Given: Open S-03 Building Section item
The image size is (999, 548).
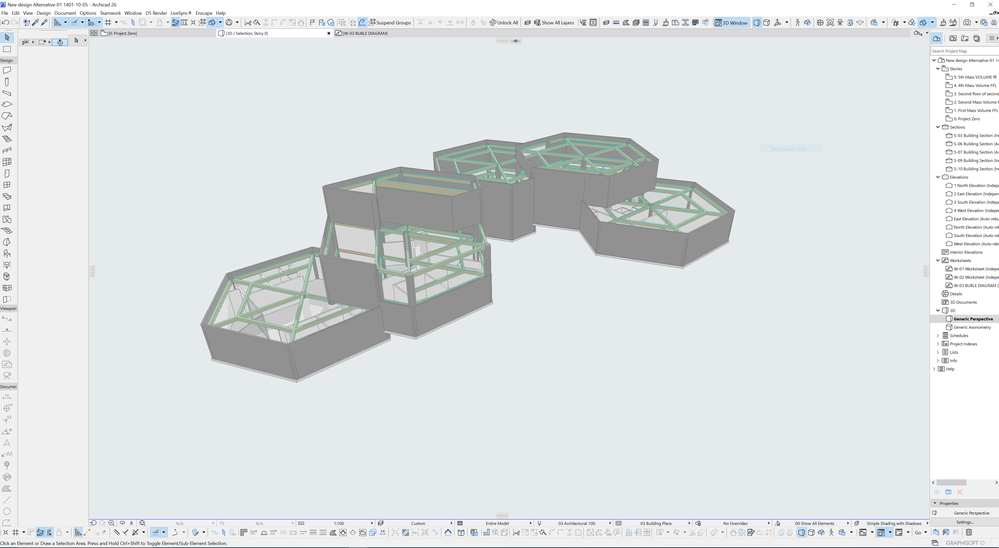Looking at the screenshot, I should (x=974, y=135).
